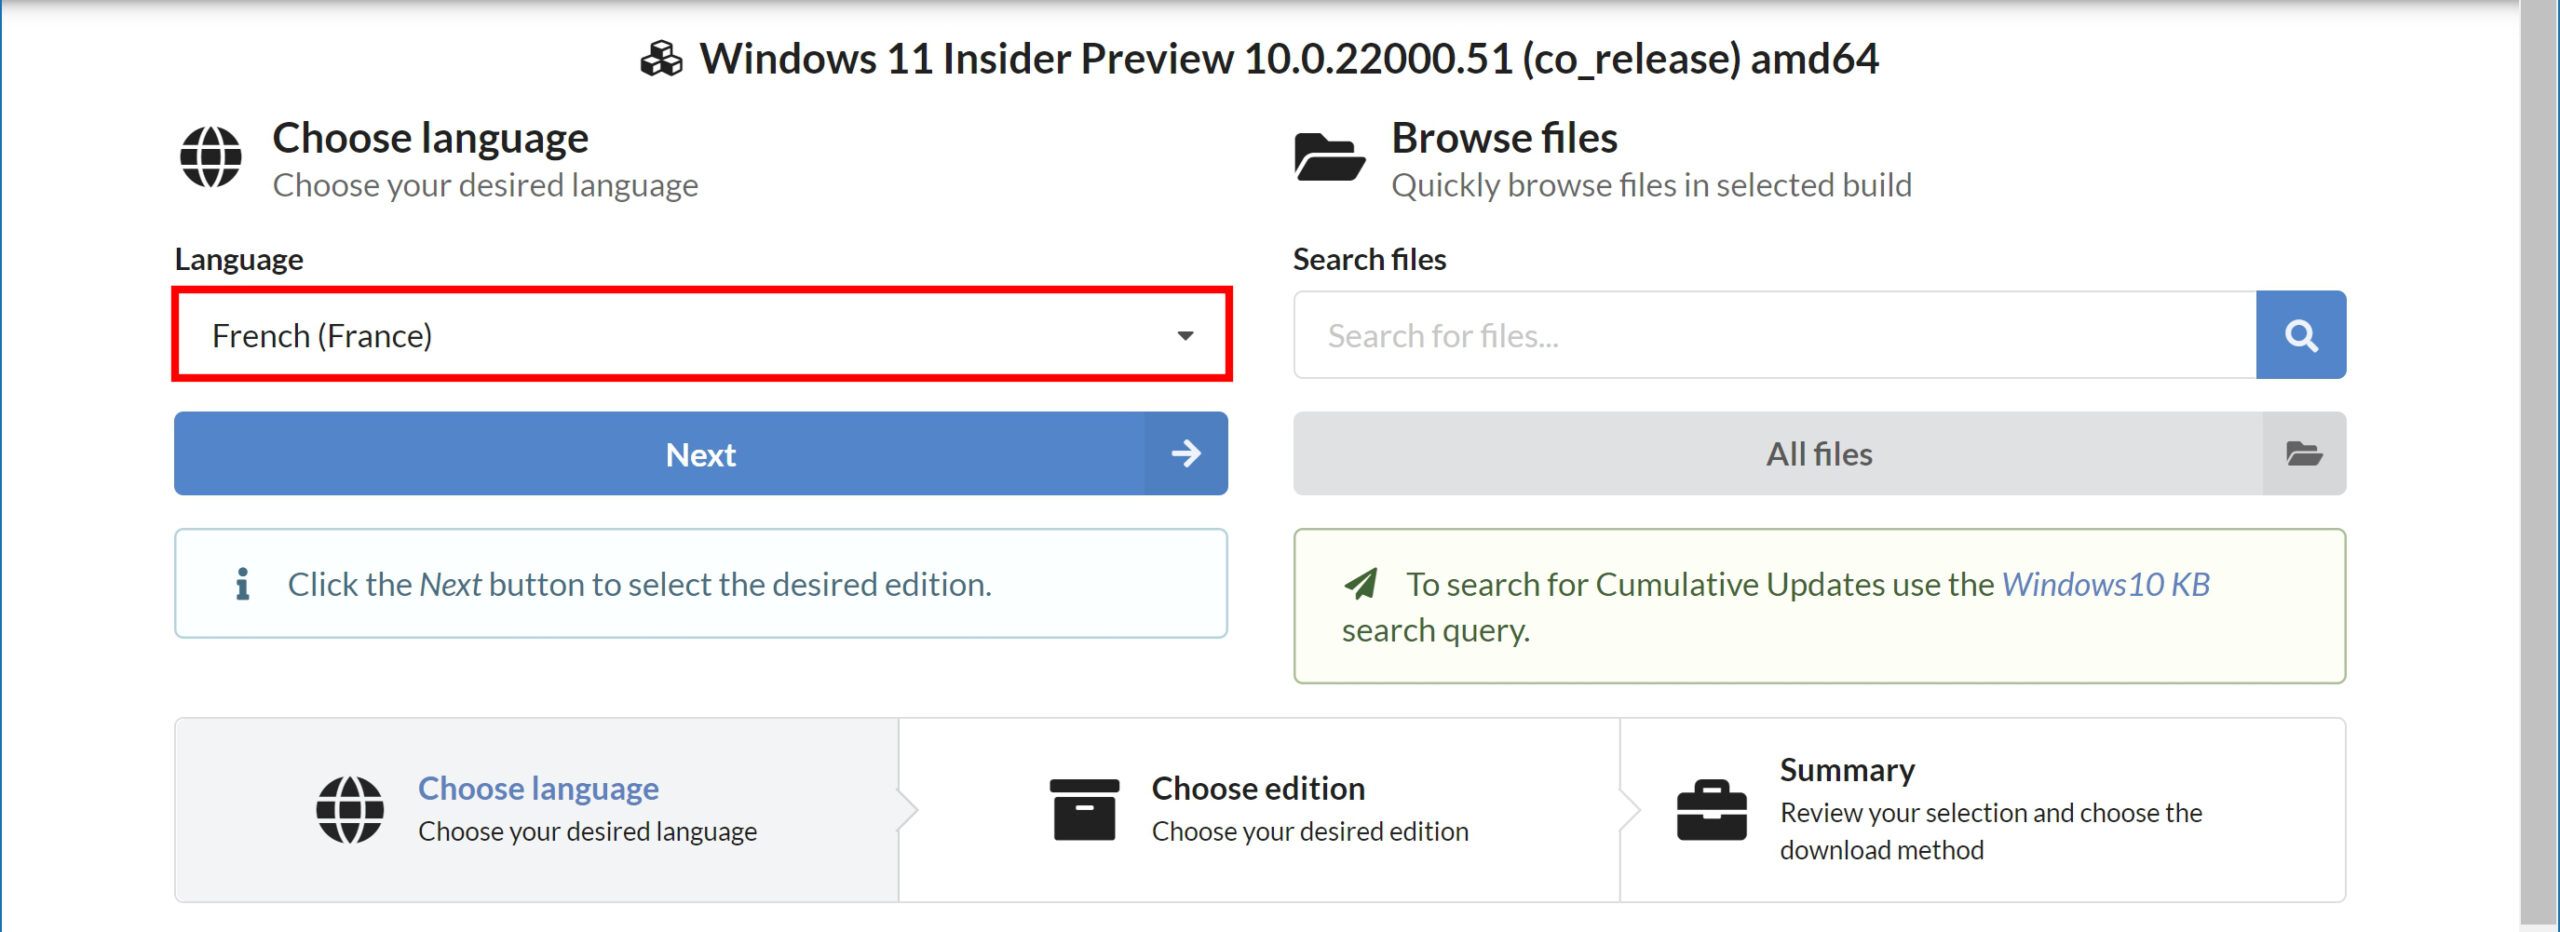Click the Next button
The height and width of the screenshot is (932, 2560).
[x=701, y=454]
